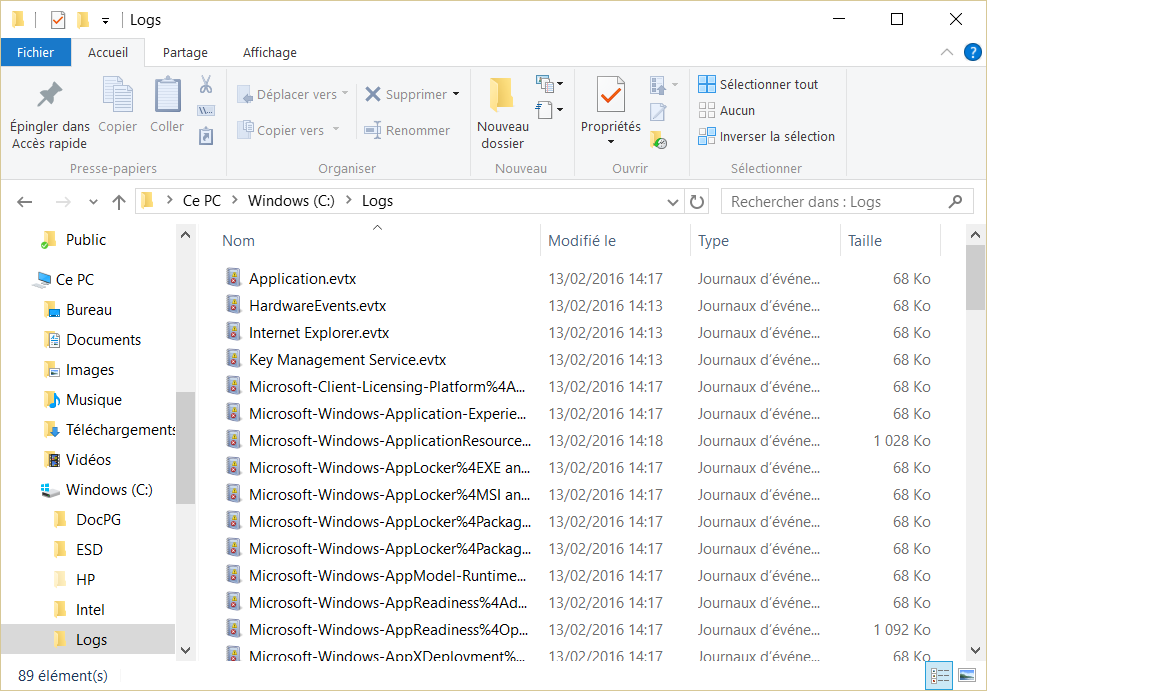Switch to the Partage tab
The height and width of the screenshot is (691, 1152).
point(185,52)
